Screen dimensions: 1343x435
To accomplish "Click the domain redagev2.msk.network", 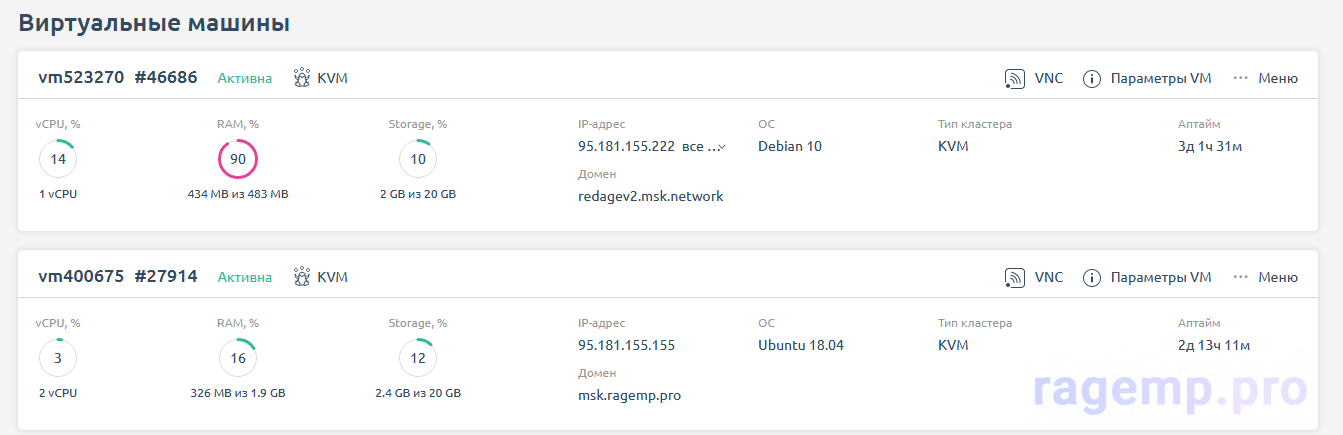I will click(650, 196).
